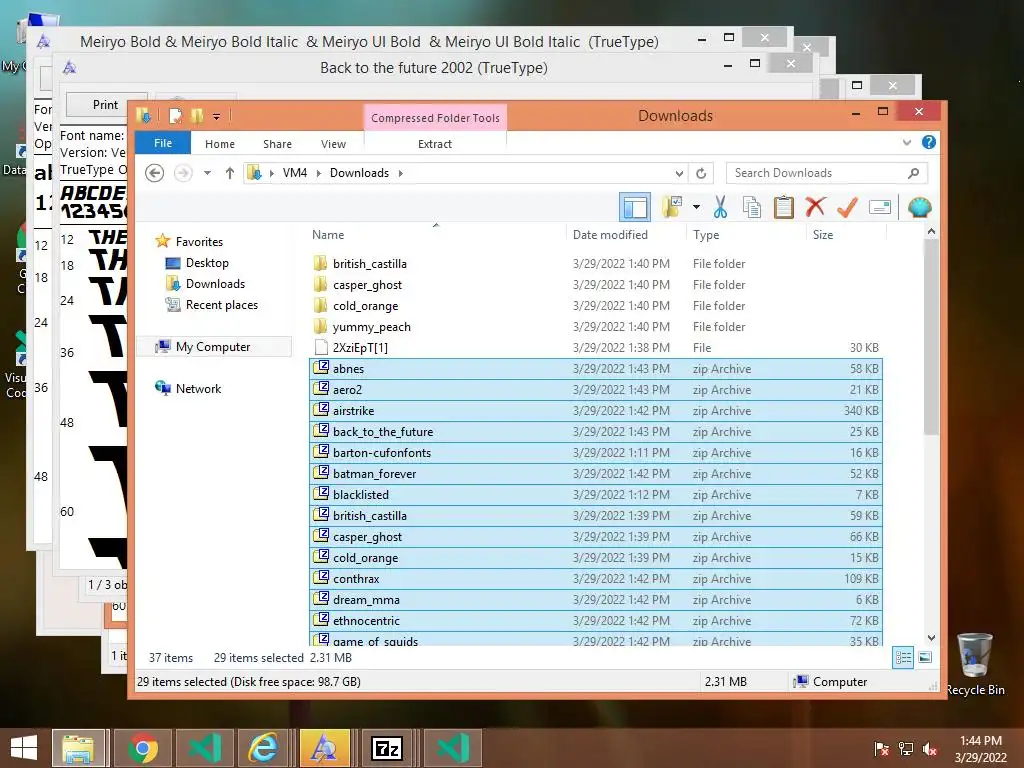The height and width of the screenshot is (768, 1024).
Task: Click the muted volume tray icon
Action: pyautogui.click(x=929, y=749)
